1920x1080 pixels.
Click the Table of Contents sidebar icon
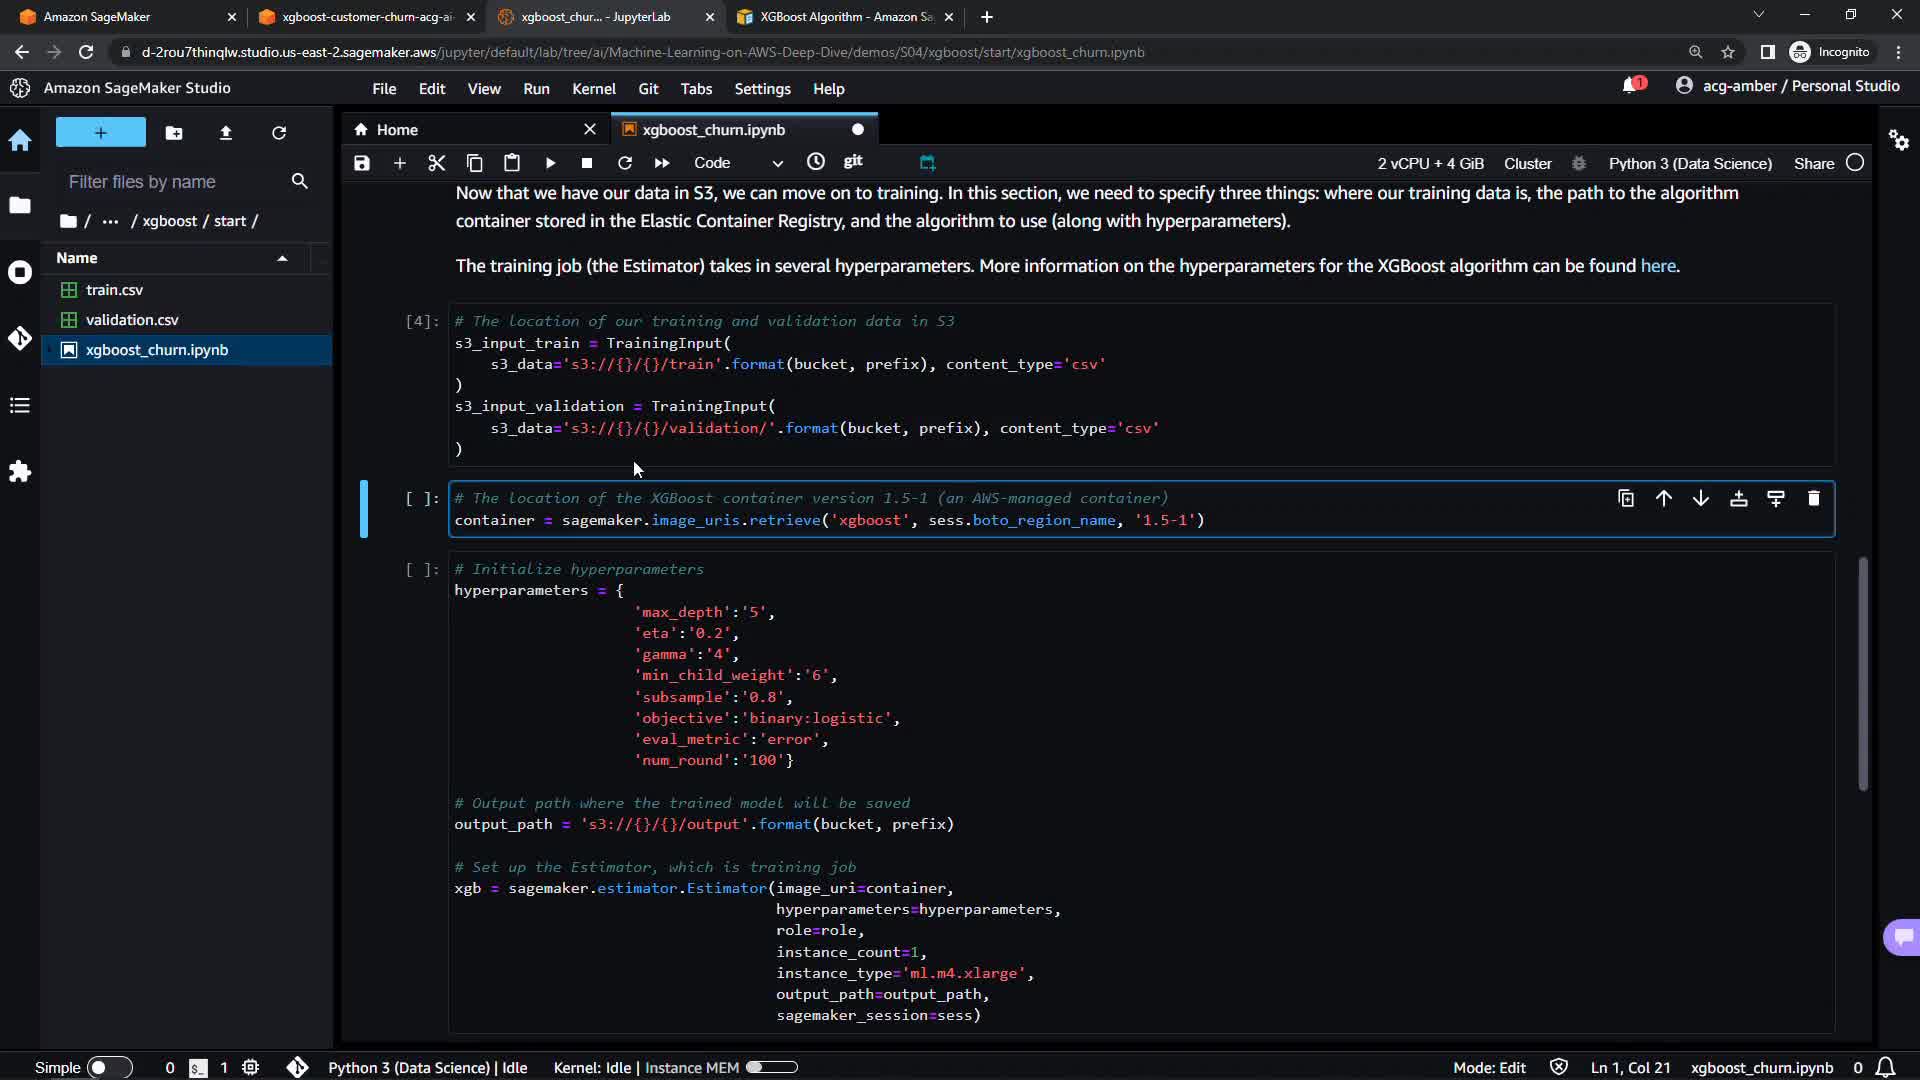(x=20, y=405)
